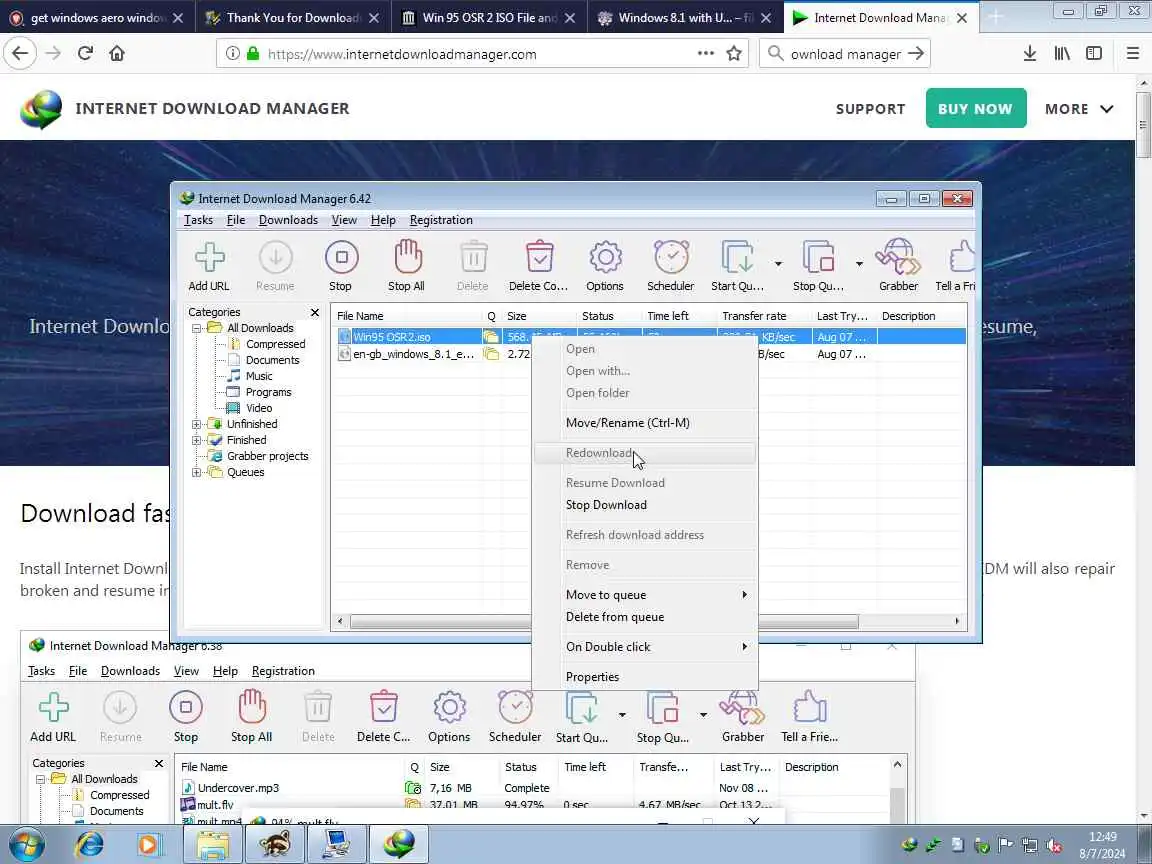The height and width of the screenshot is (864, 1152).
Task: Click Add URL icon in IDM 6.42 toolbar
Action: pos(209,258)
